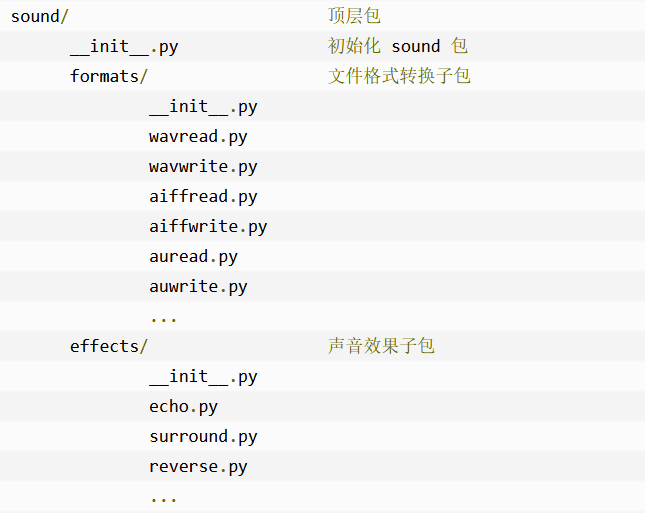Select the formats/ subpackage folder
Viewport: 645px width, 513px height.
click(108, 76)
